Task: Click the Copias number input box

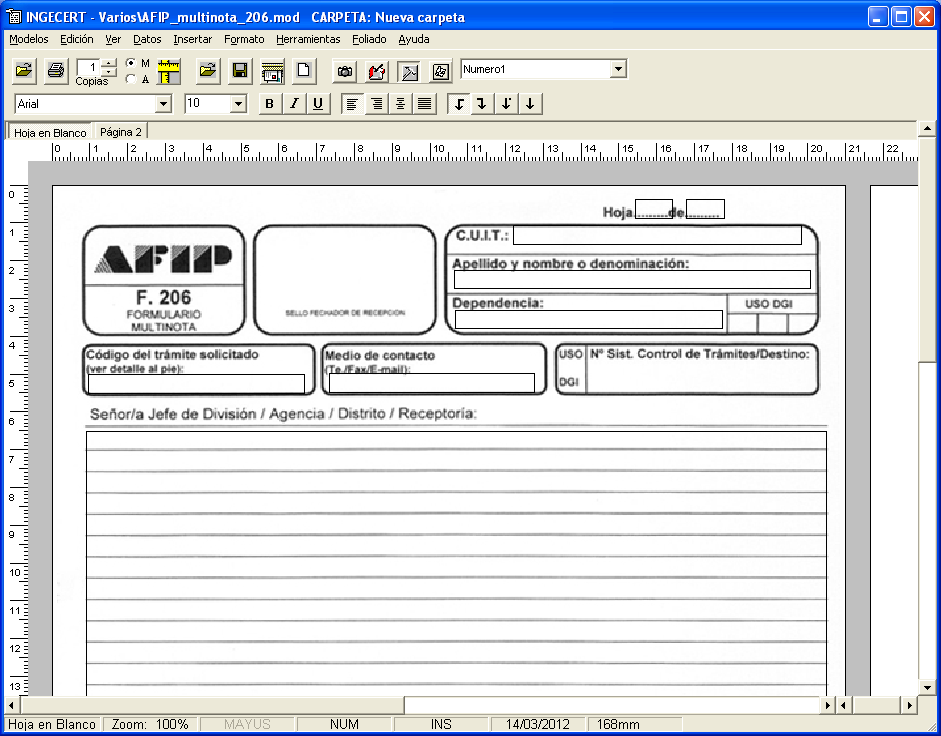Action: tap(89, 67)
